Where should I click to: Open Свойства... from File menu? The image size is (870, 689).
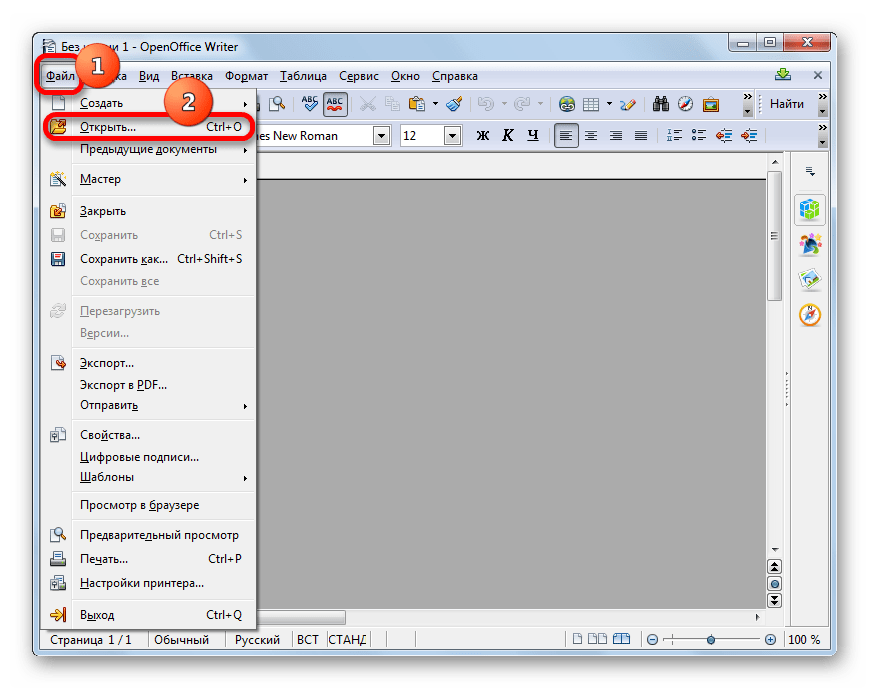(x=149, y=435)
